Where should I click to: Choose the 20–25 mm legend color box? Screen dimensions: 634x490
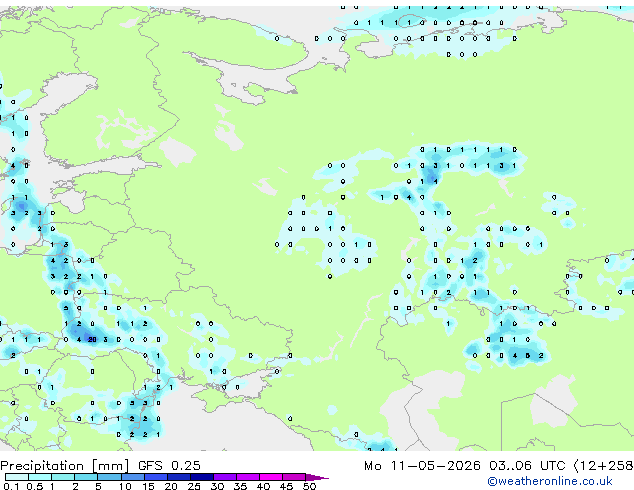(178, 477)
